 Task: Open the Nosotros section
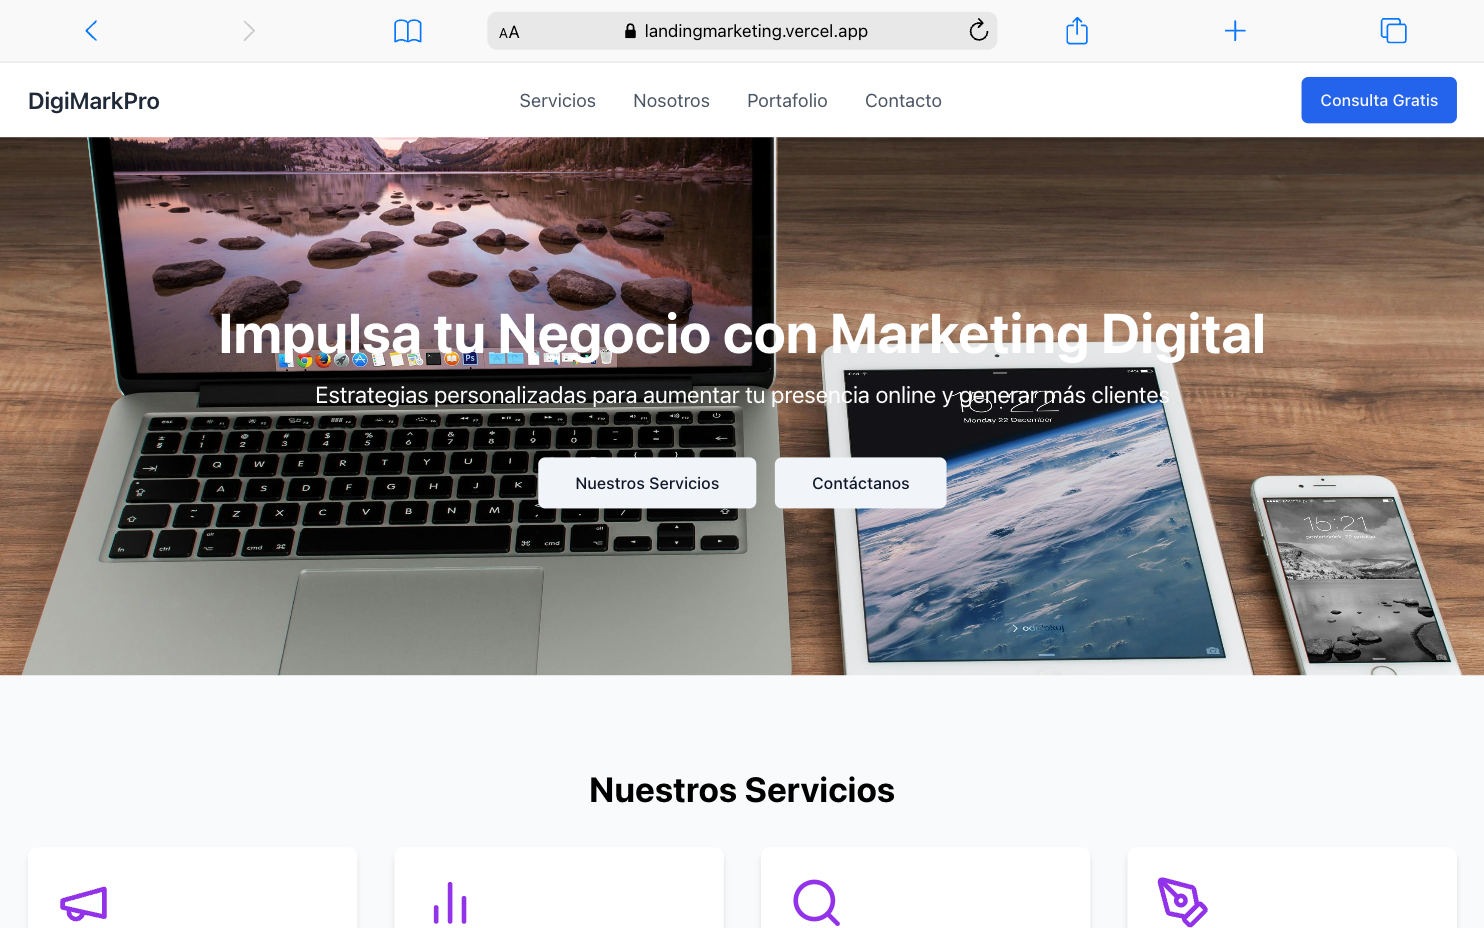click(x=671, y=100)
